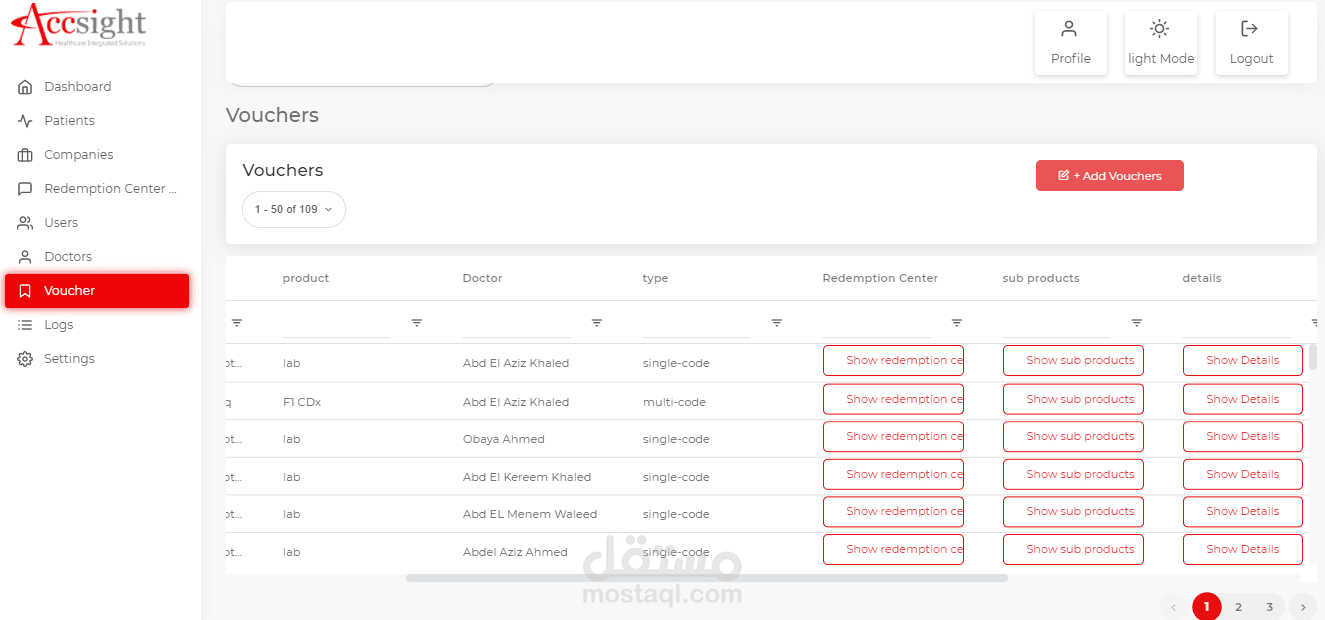Open Profile via the person icon
This screenshot has height=620, width=1325.
click(x=1070, y=29)
